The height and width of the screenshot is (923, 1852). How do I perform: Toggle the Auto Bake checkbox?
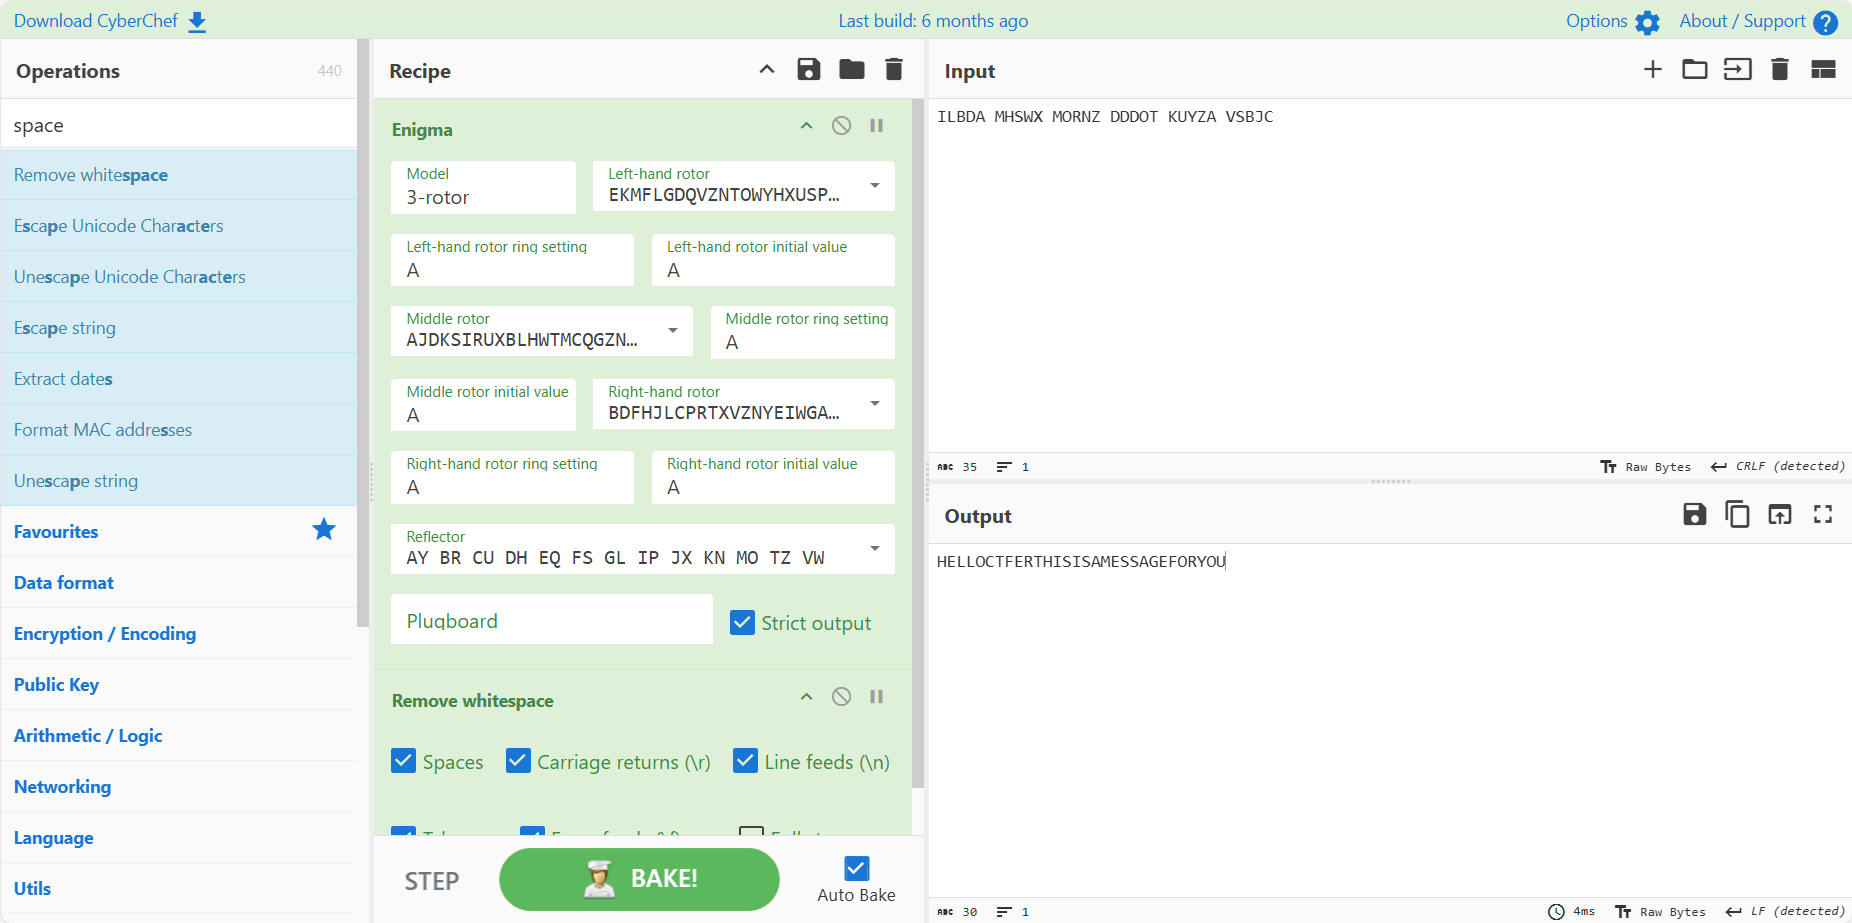[x=857, y=868]
